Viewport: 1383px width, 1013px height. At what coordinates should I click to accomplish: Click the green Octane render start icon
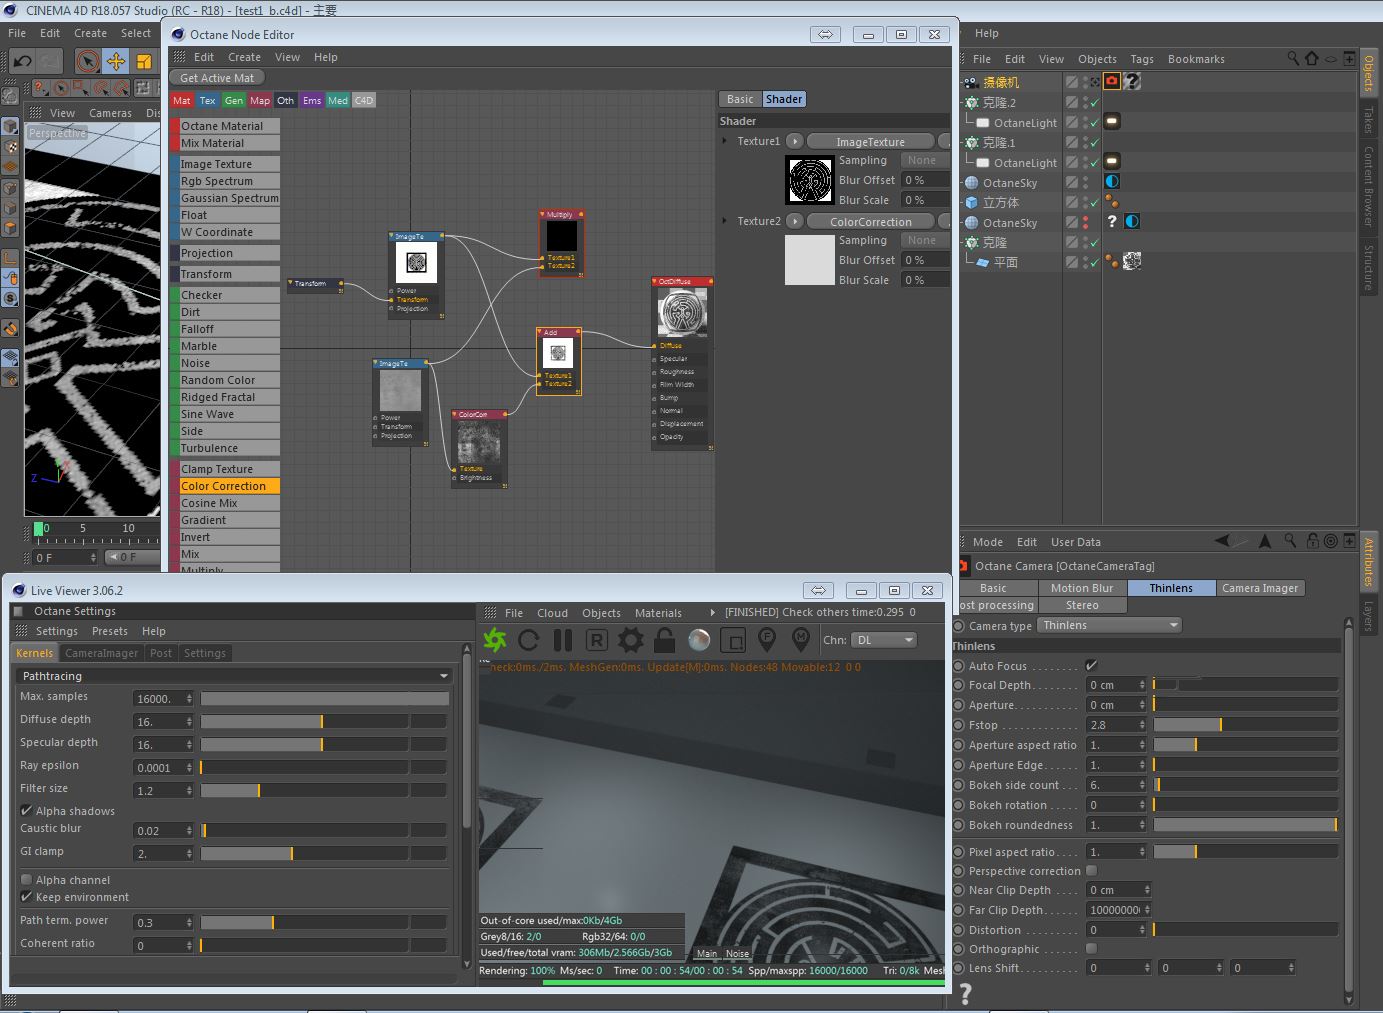[x=495, y=640]
